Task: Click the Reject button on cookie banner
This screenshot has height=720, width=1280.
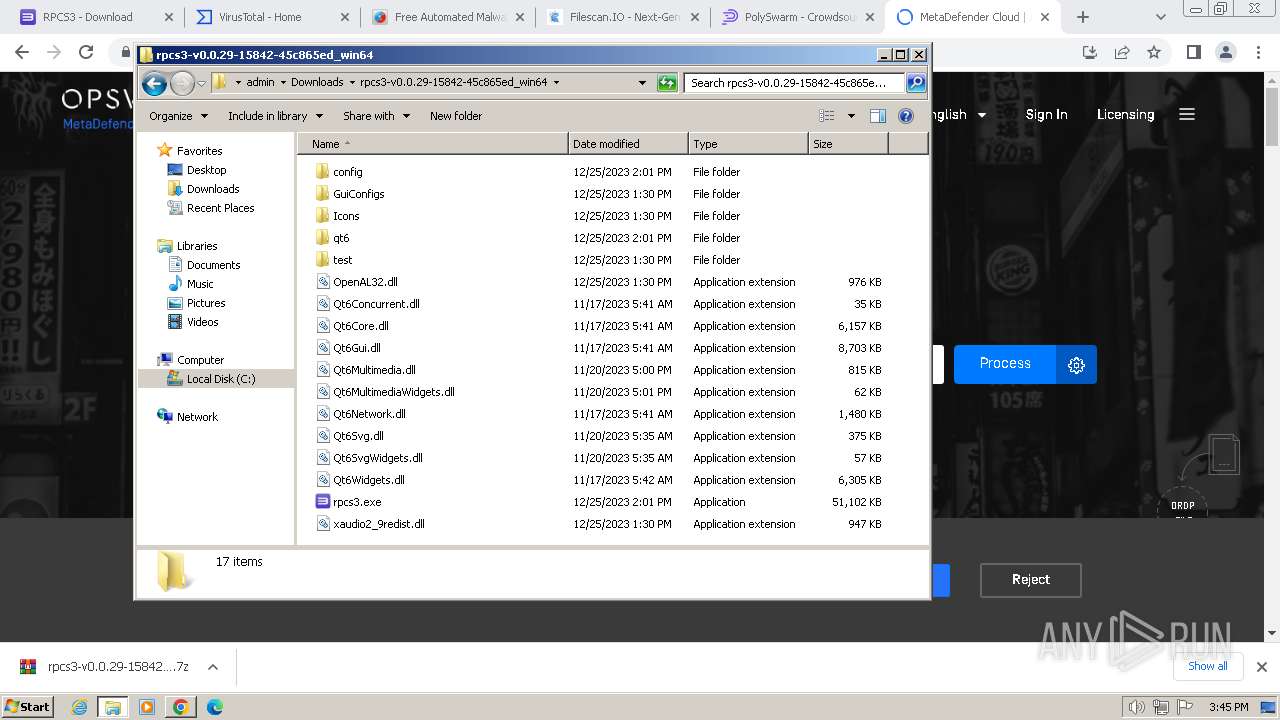Action: tap(1030, 580)
